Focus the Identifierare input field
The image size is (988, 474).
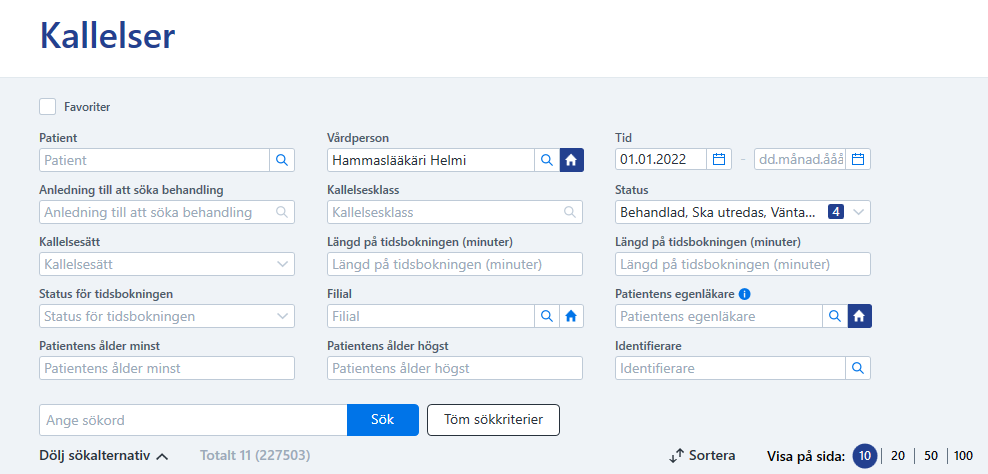[730, 368]
